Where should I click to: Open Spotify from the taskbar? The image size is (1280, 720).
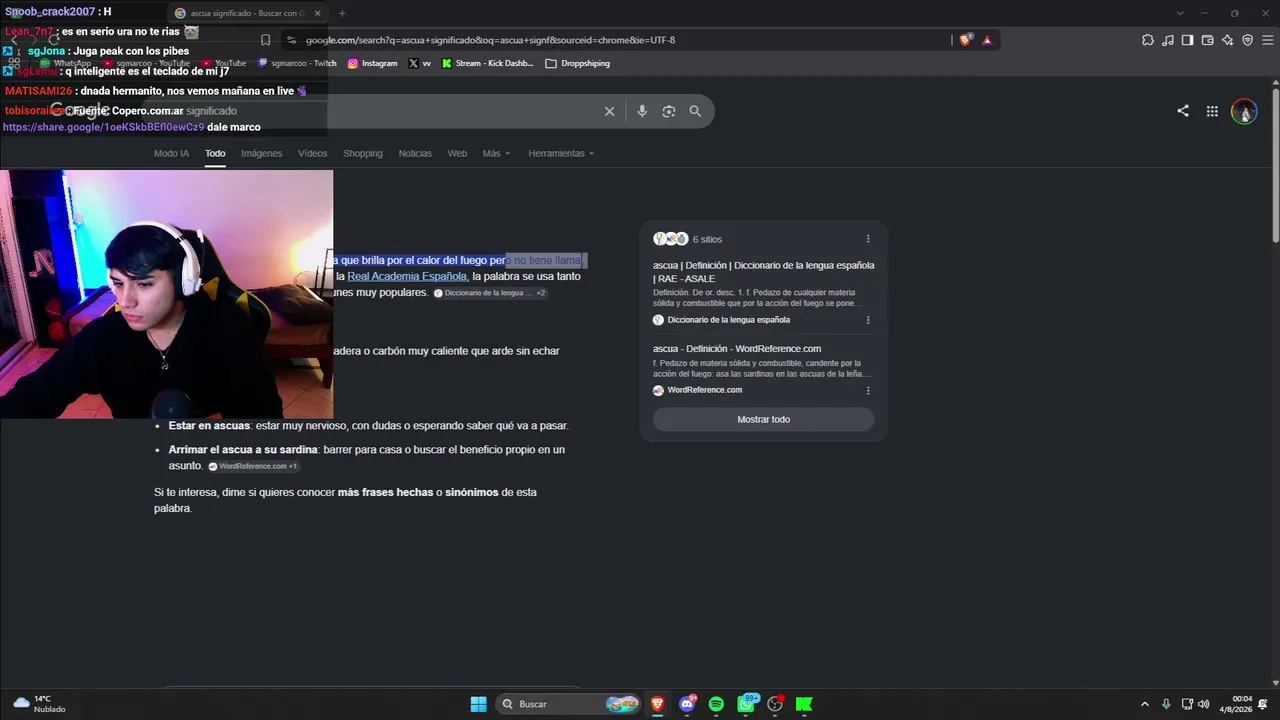click(716, 704)
